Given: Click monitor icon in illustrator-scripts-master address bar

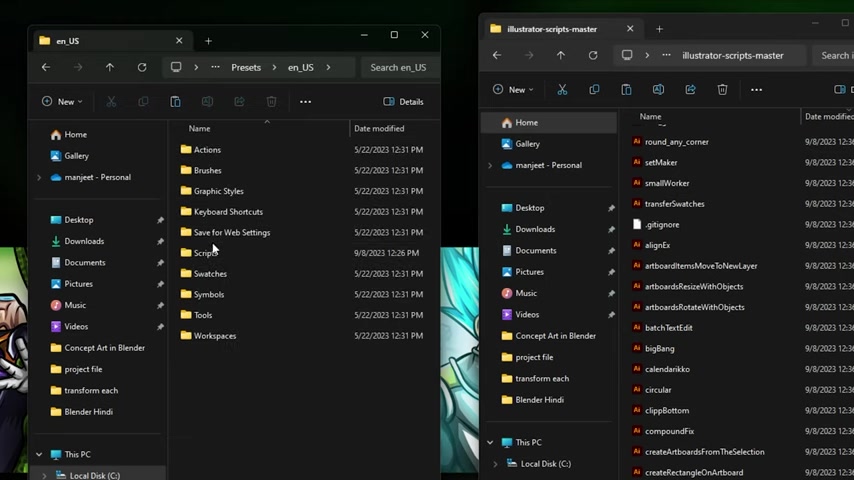Looking at the screenshot, I should 627,56.
